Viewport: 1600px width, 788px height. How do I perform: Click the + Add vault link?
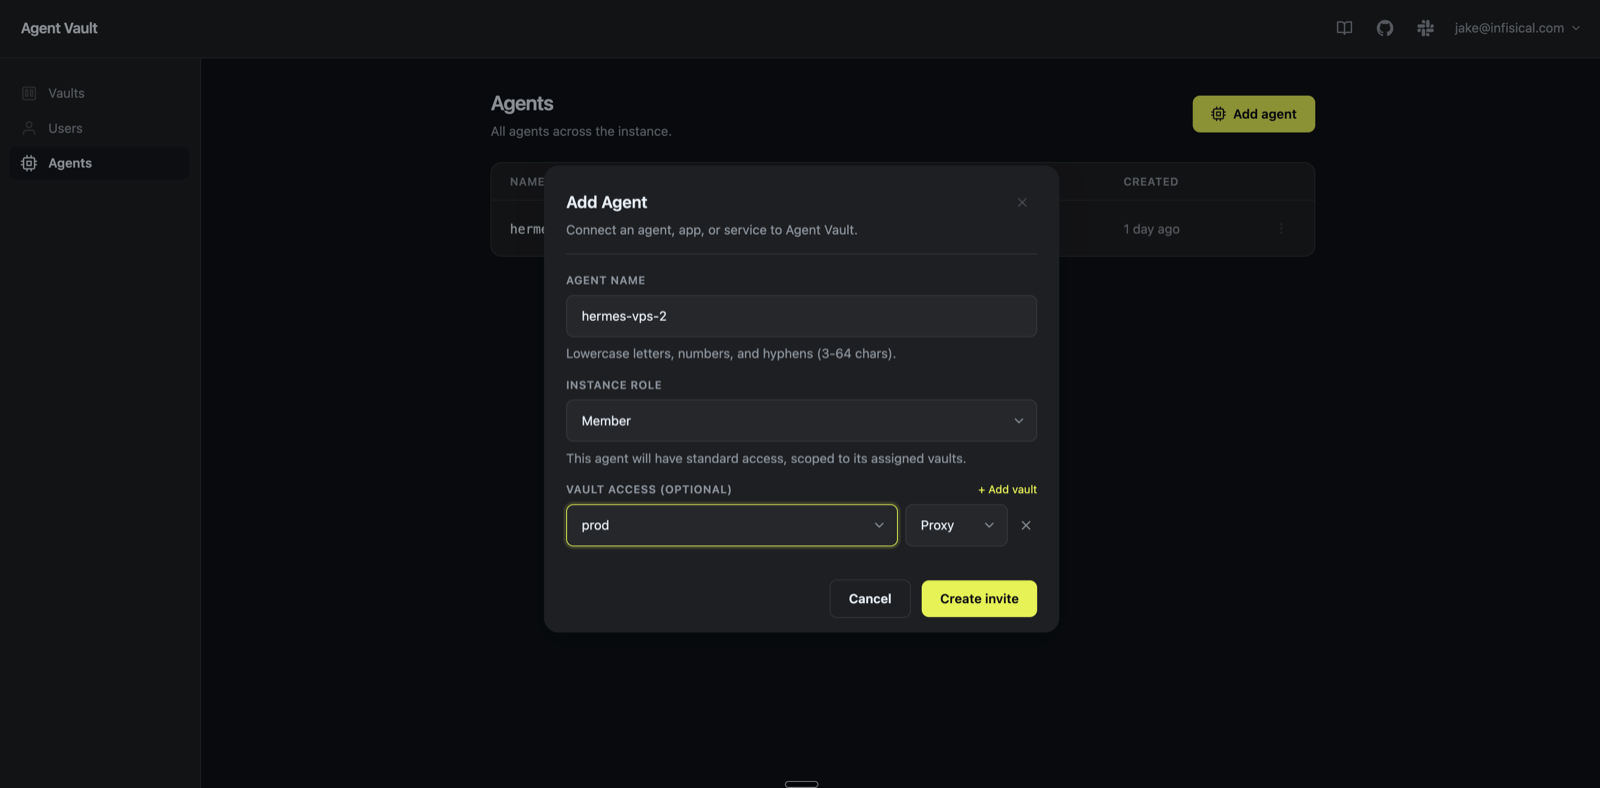coord(1007,490)
